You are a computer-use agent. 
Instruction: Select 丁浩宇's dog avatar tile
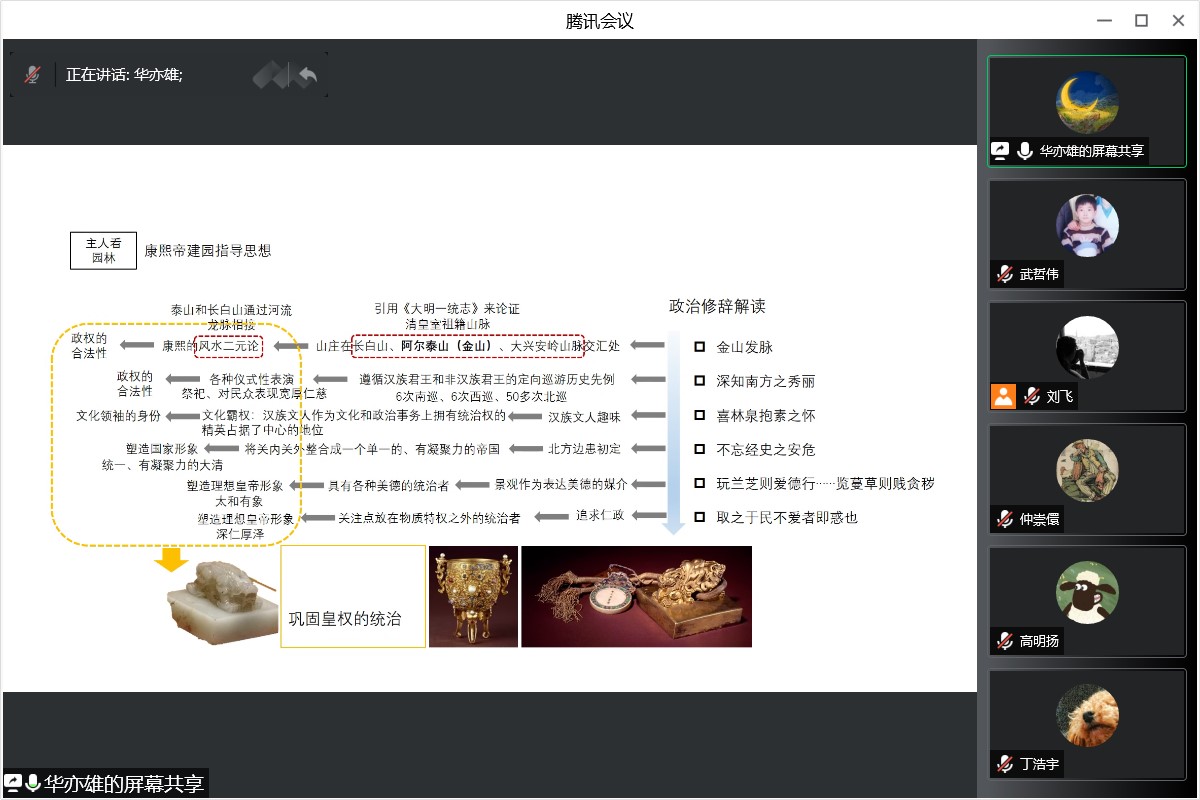[x=1087, y=716]
